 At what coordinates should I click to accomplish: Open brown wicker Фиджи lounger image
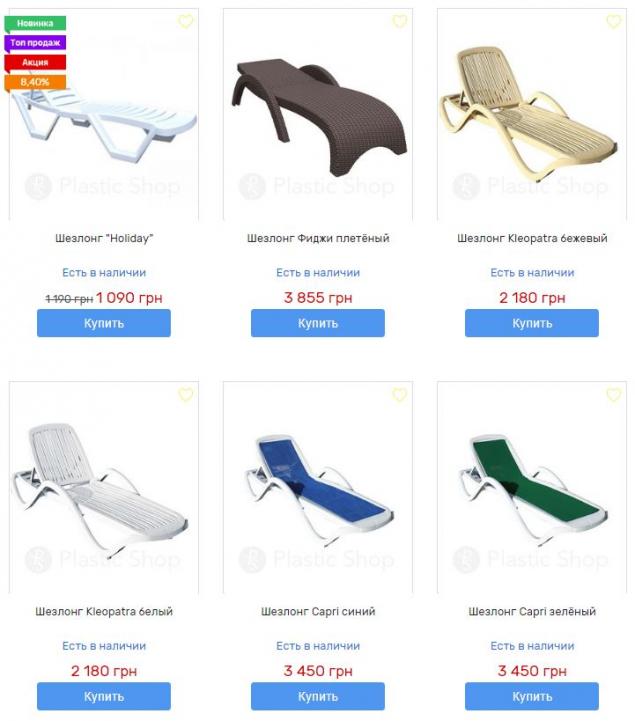tap(318, 114)
